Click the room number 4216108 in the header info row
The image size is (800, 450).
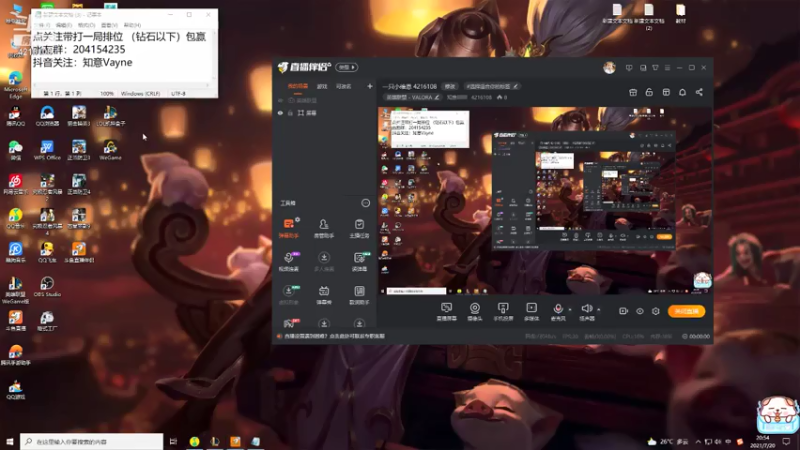(x=481, y=97)
